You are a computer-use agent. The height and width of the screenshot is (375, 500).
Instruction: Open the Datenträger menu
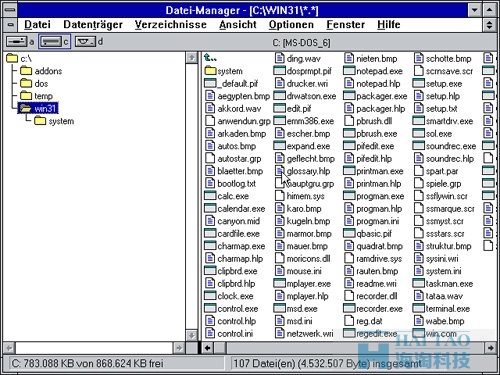[93, 25]
